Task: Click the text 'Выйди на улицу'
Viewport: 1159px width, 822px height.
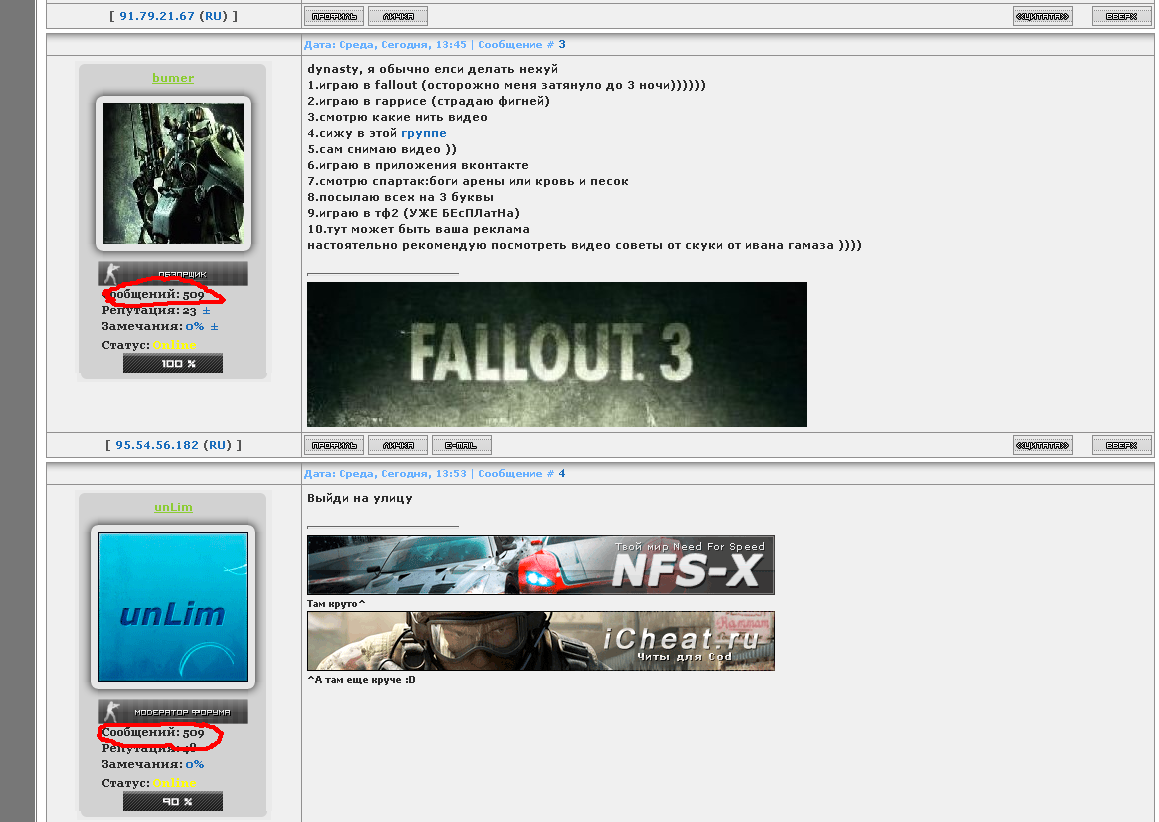Action: [x=360, y=498]
